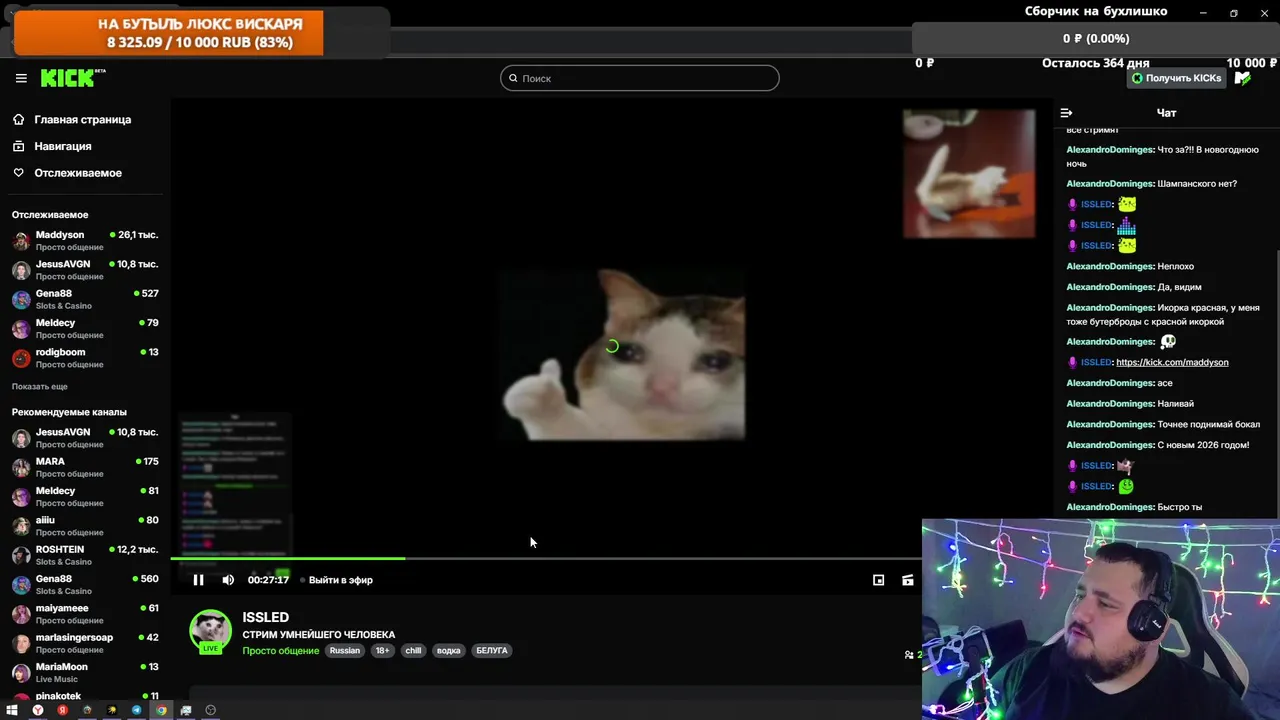Switch to Chrome in the taskbar
The height and width of the screenshot is (720, 1280).
pyautogui.click(x=161, y=710)
